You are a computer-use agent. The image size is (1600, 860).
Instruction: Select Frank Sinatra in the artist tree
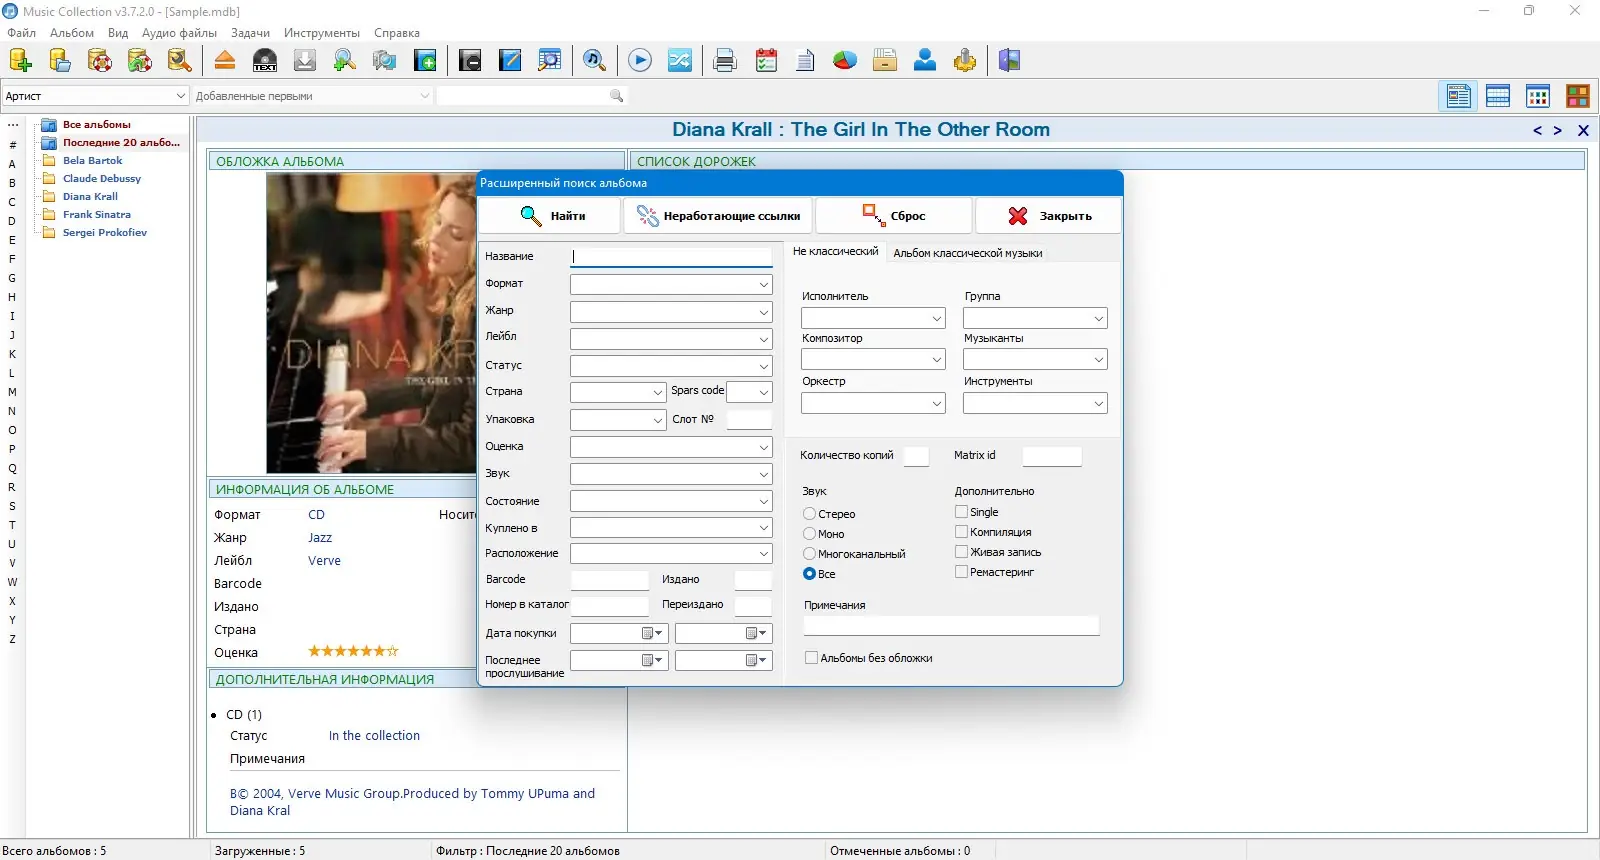pos(97,215)
